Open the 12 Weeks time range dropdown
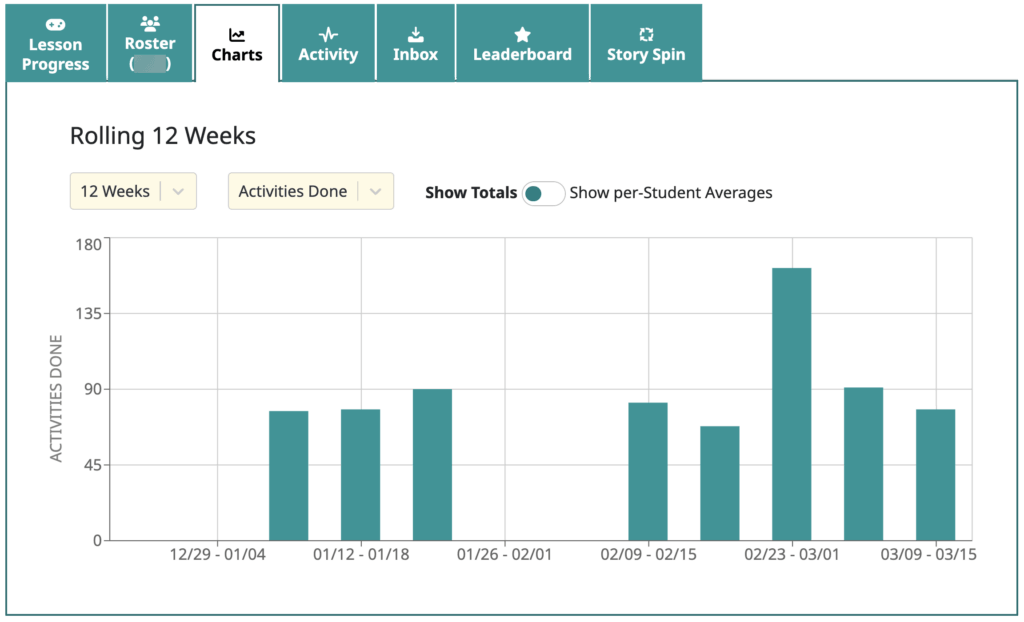 pos(133,191)
